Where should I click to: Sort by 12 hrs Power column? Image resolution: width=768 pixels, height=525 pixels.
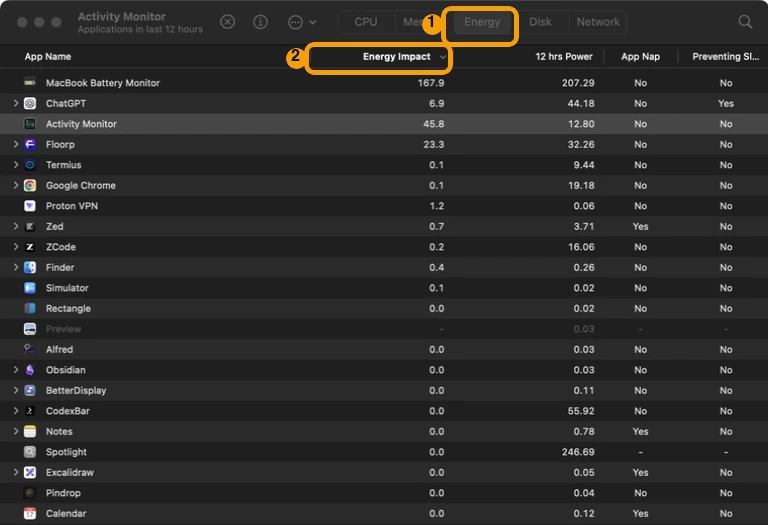pyautogui.click(x=564, y=57)
